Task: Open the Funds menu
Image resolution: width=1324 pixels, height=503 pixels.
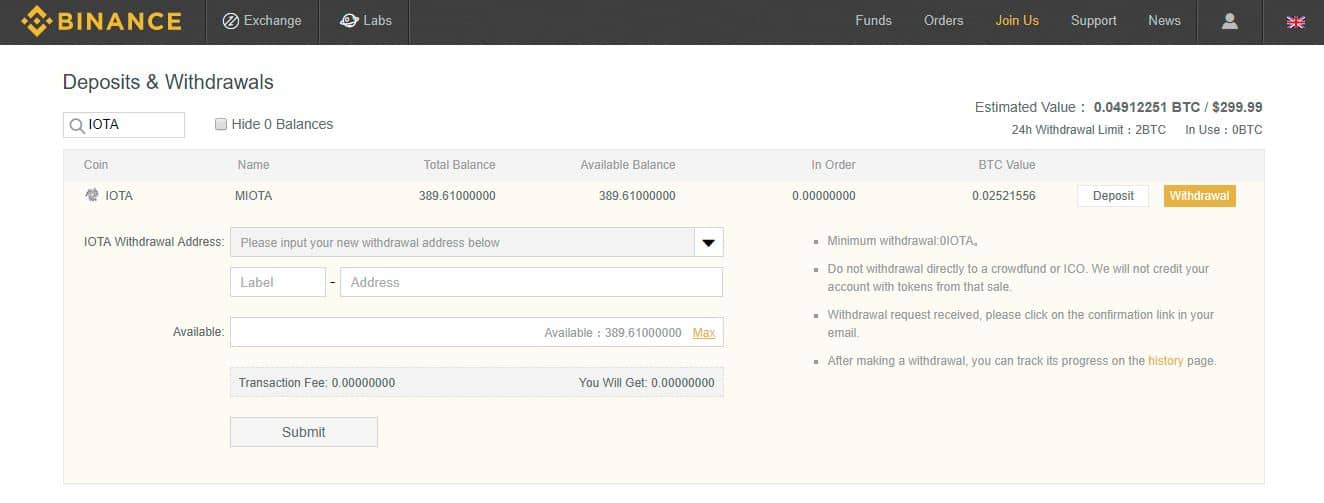Action: tap(873, 20)
